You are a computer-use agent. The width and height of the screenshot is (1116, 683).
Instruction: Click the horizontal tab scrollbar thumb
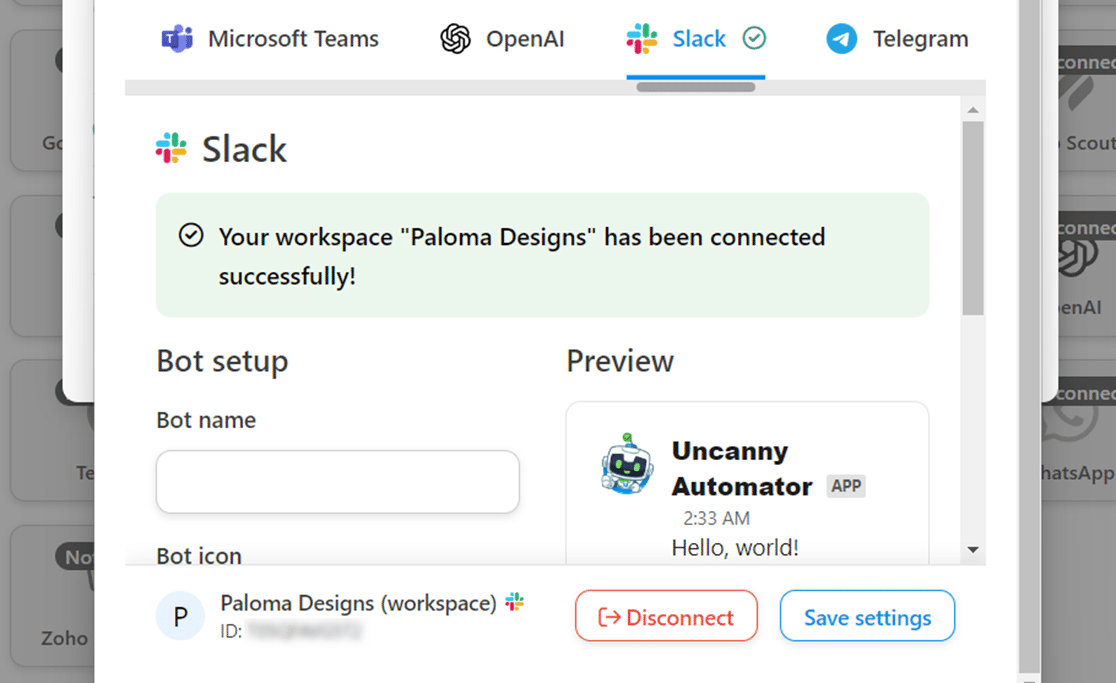tap(695, 87)
